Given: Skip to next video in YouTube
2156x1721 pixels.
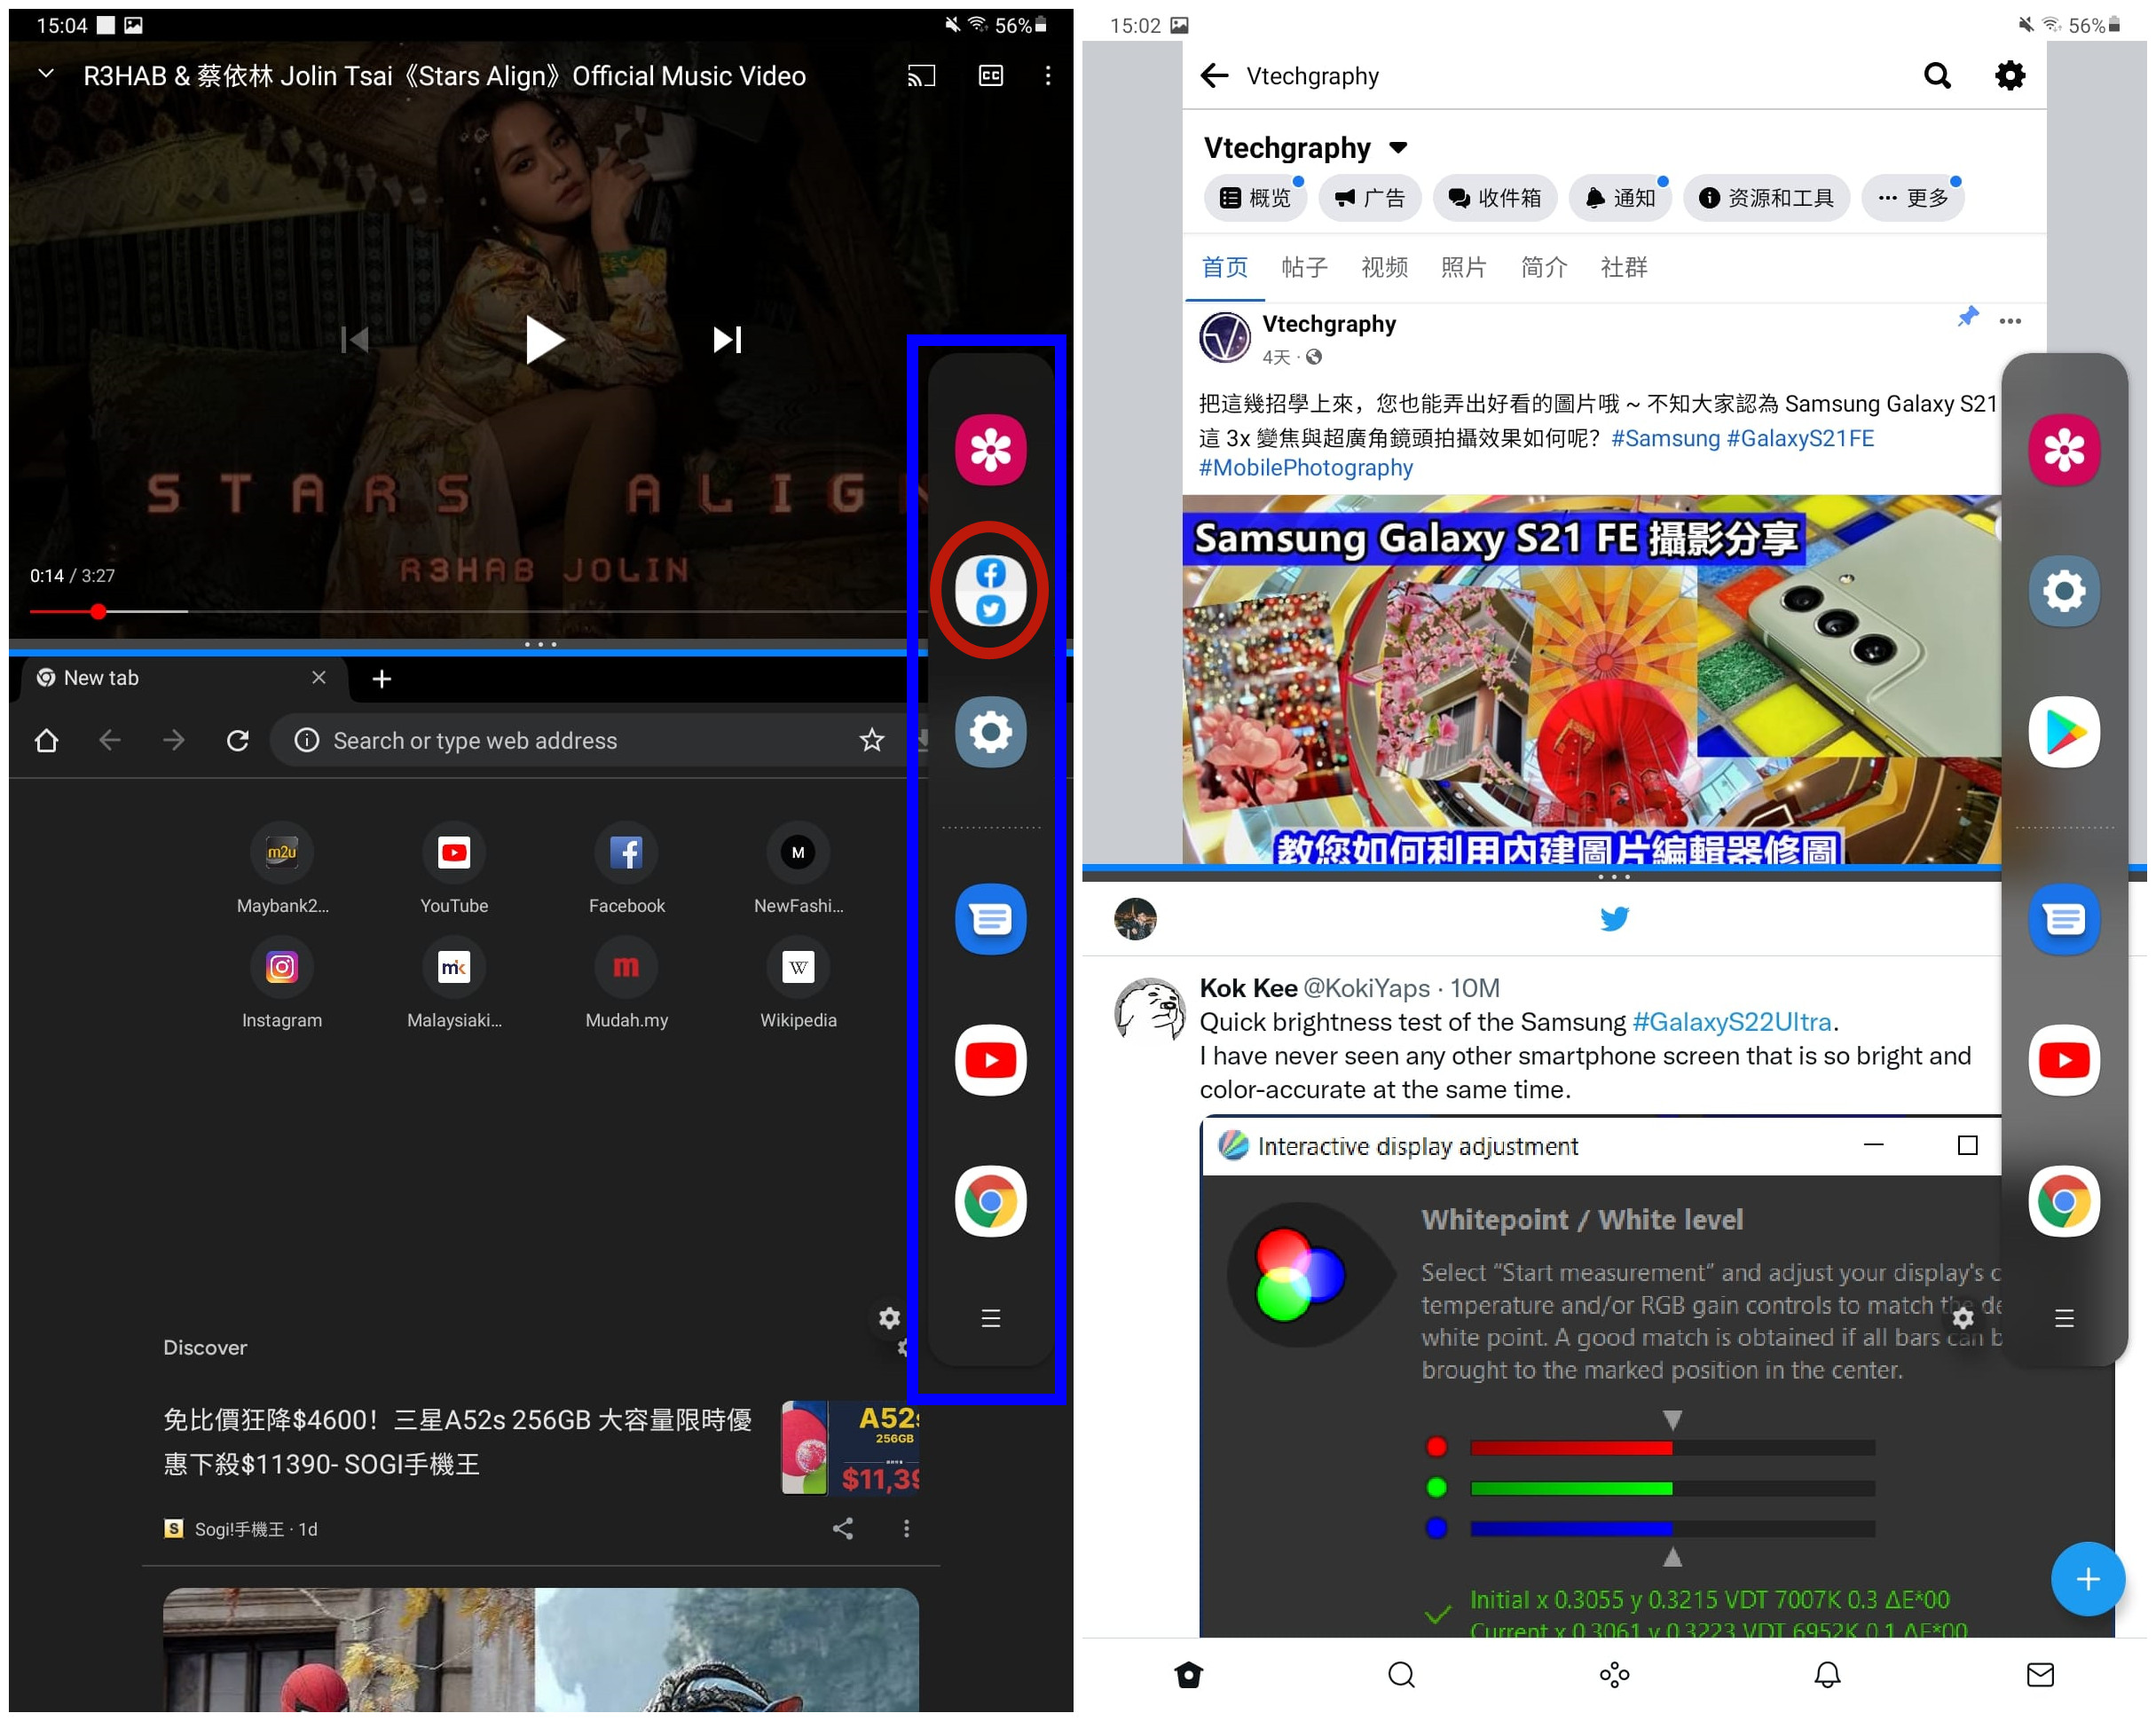Looking at the screenshot, I should click(727, 340).
